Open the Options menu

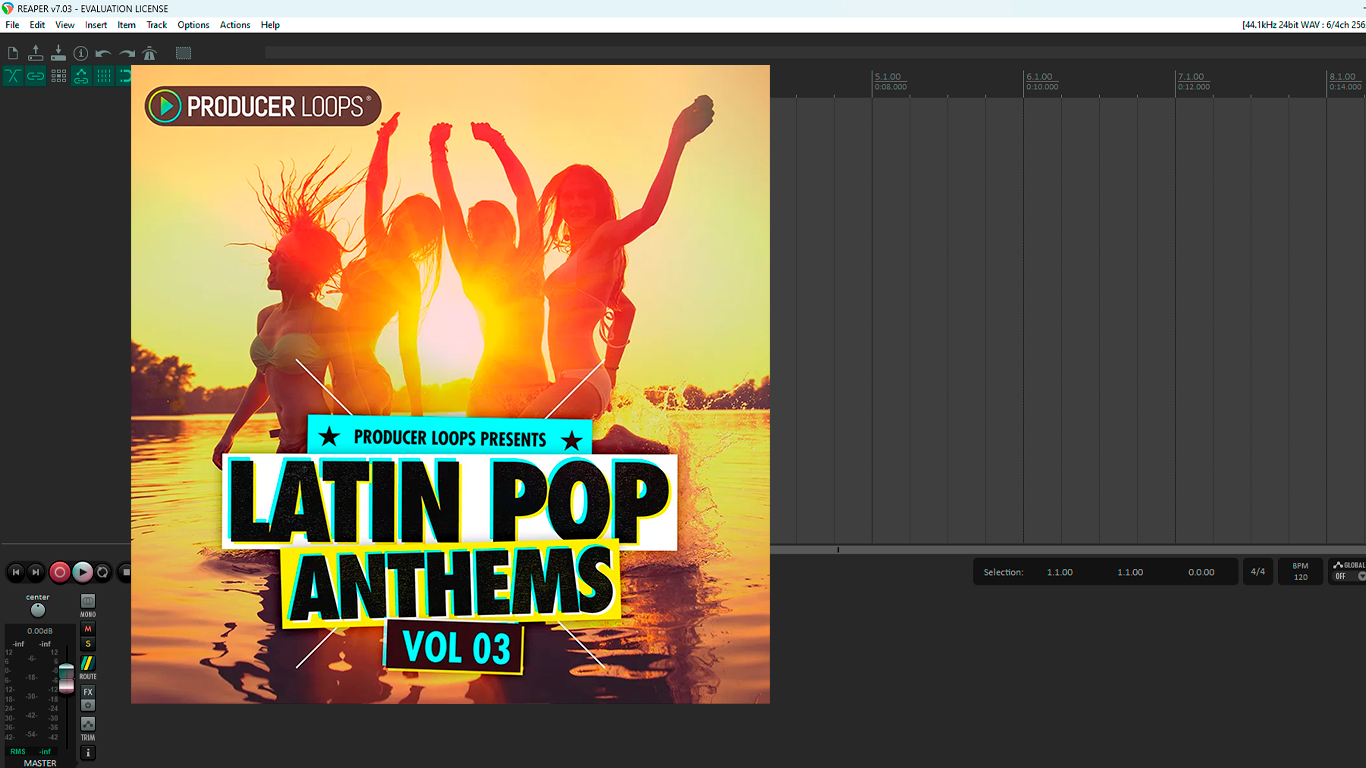(x=193, y=25)
